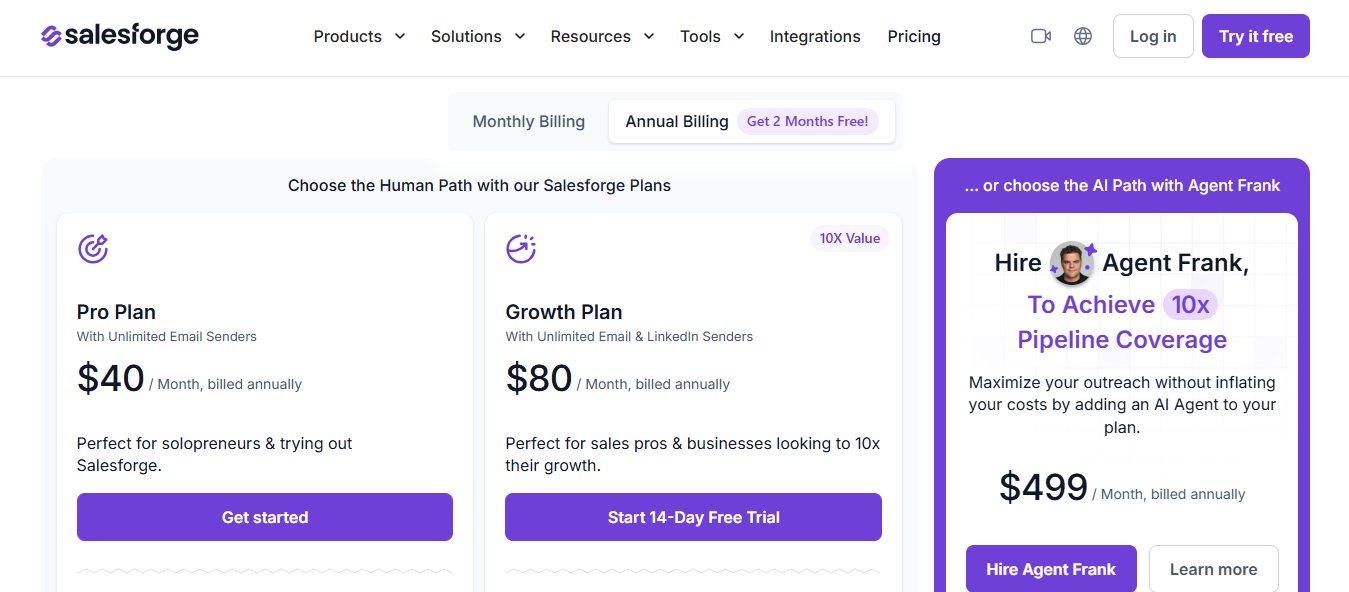Viewport: 1349px width, 592px height.
Task: Click the 10X Value badge
Action: [849, 238]
